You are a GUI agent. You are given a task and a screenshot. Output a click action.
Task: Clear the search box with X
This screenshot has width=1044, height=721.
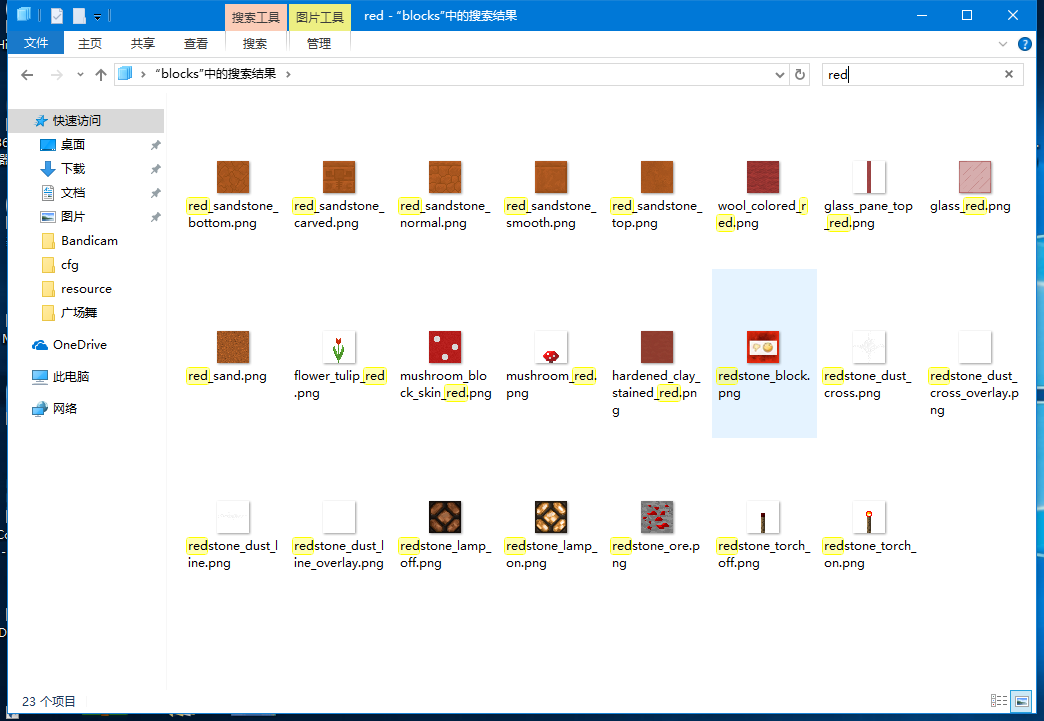pyautogui.click(x=1009, y=74)
